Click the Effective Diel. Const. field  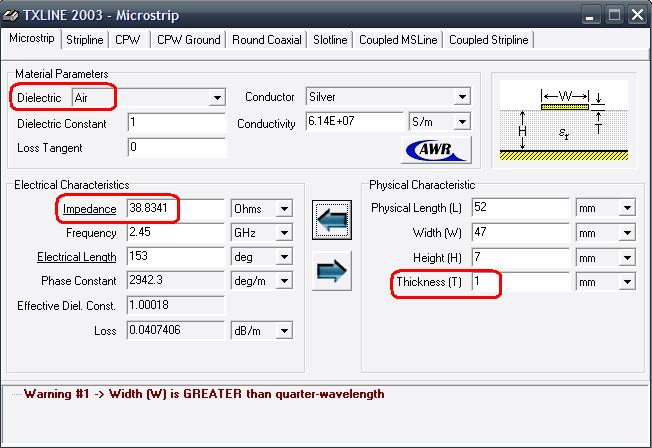pyautogui.click(x=176, y=305)
